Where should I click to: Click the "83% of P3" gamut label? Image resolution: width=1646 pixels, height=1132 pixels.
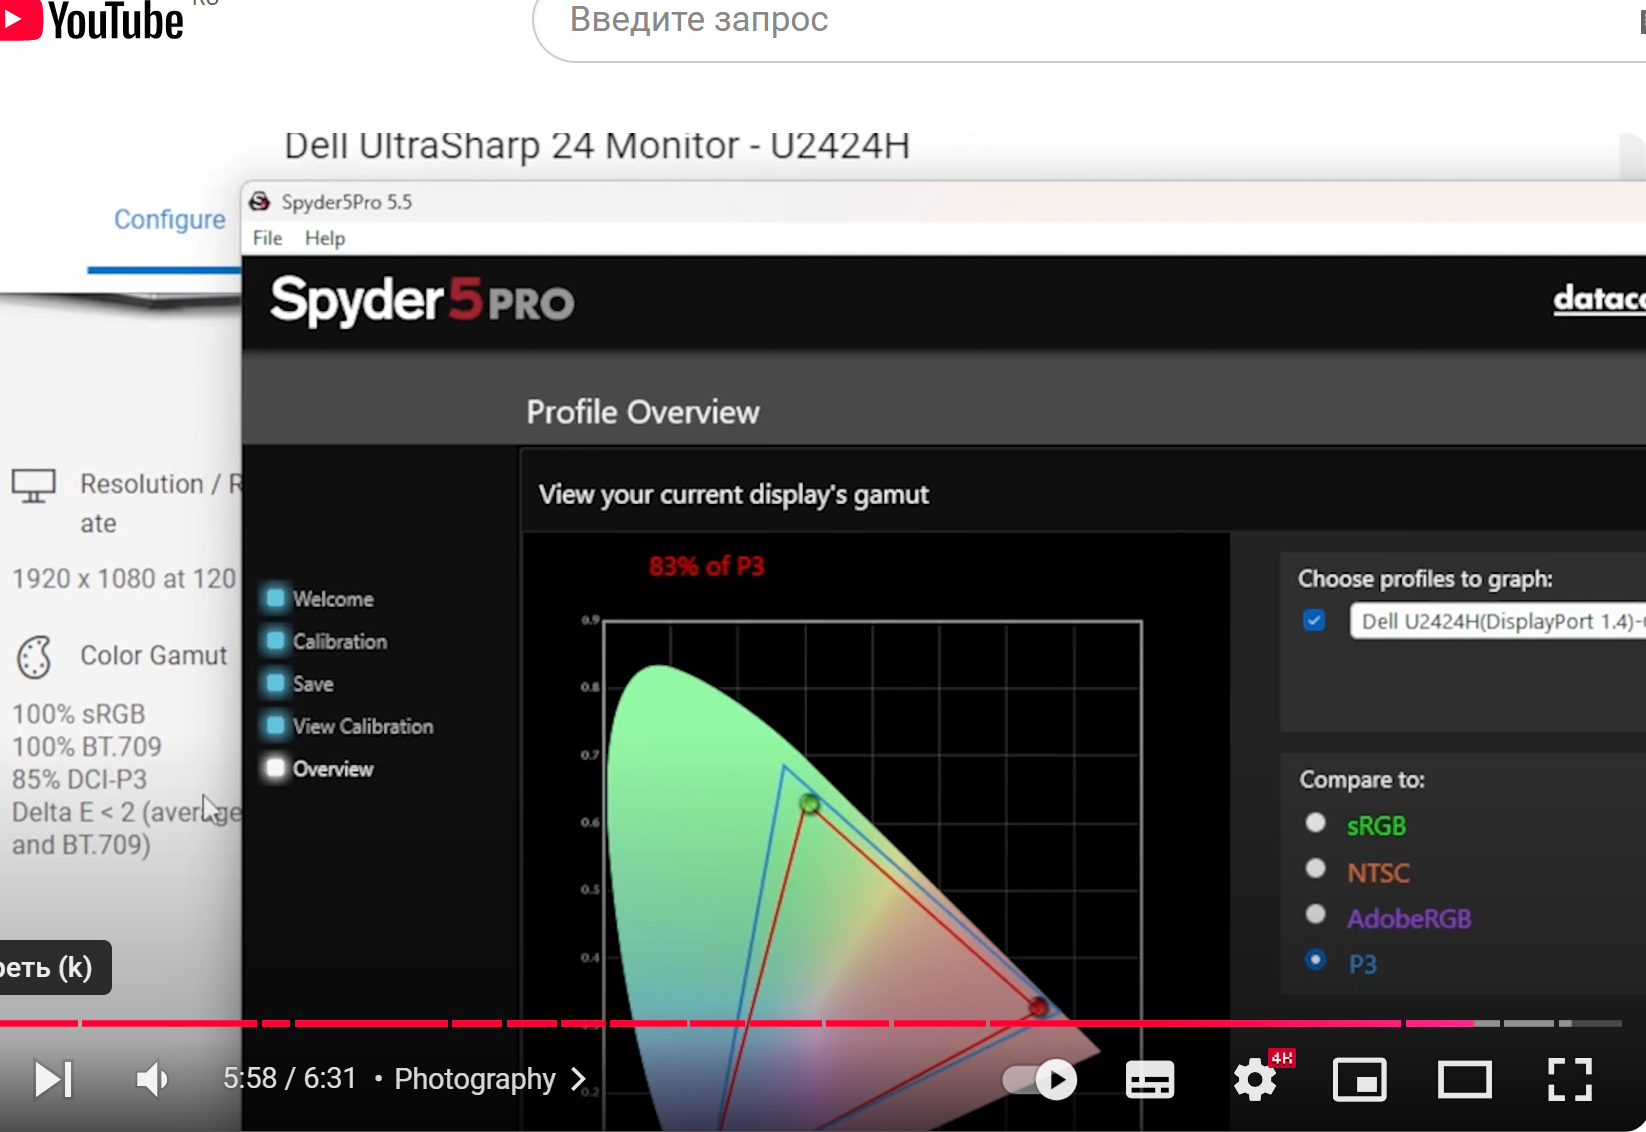coord(706,566)
